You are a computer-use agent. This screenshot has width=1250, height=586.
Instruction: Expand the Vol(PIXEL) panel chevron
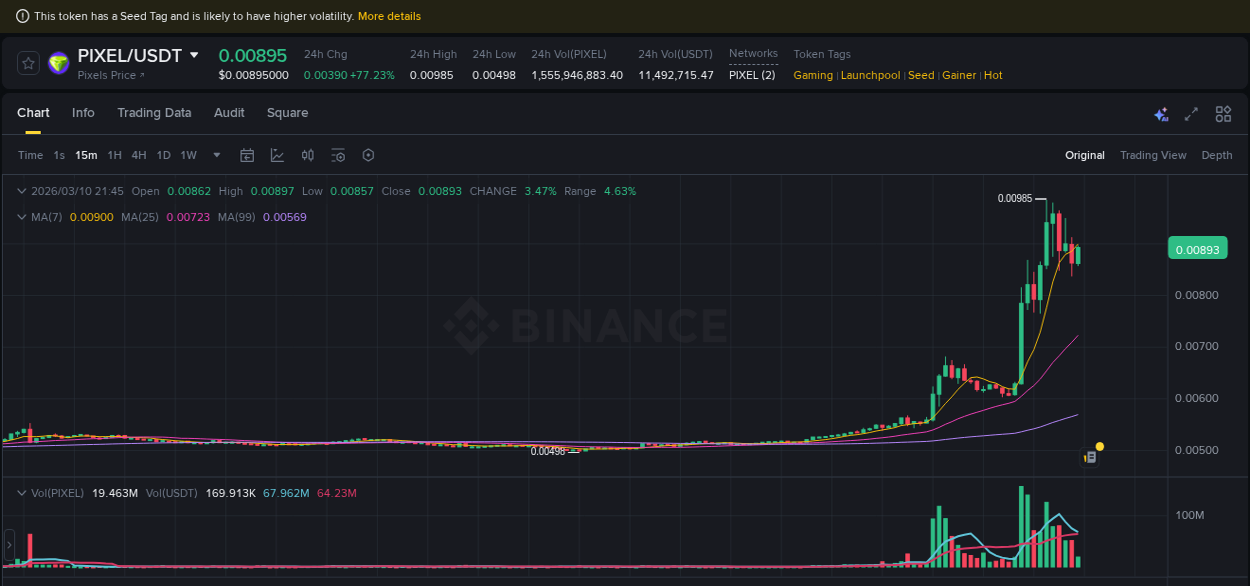(x=21, y=492)
